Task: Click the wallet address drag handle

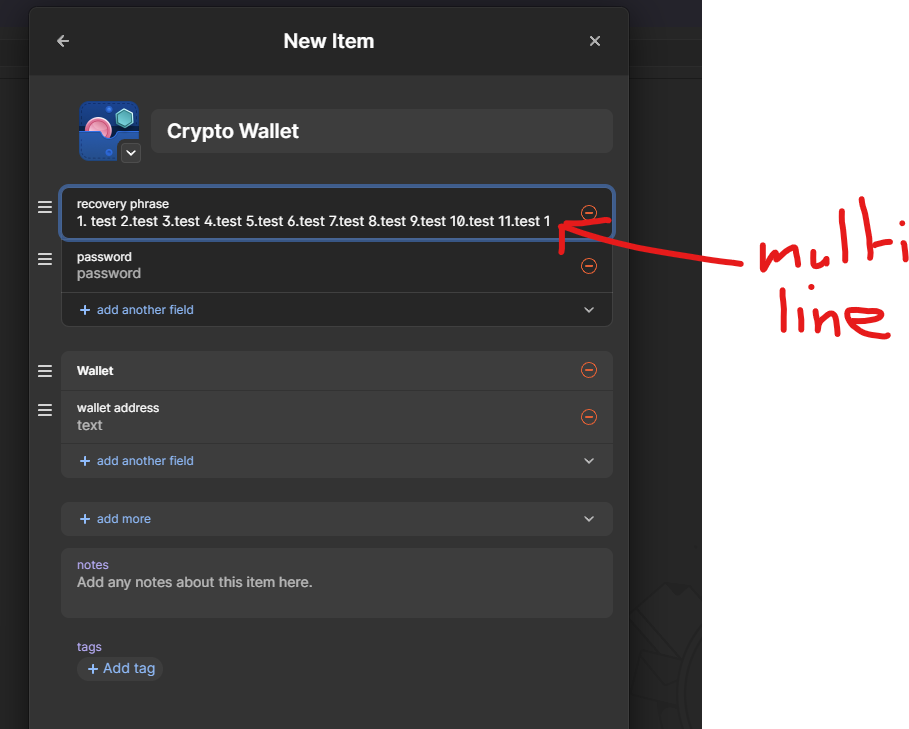Action: coord(45,410)
